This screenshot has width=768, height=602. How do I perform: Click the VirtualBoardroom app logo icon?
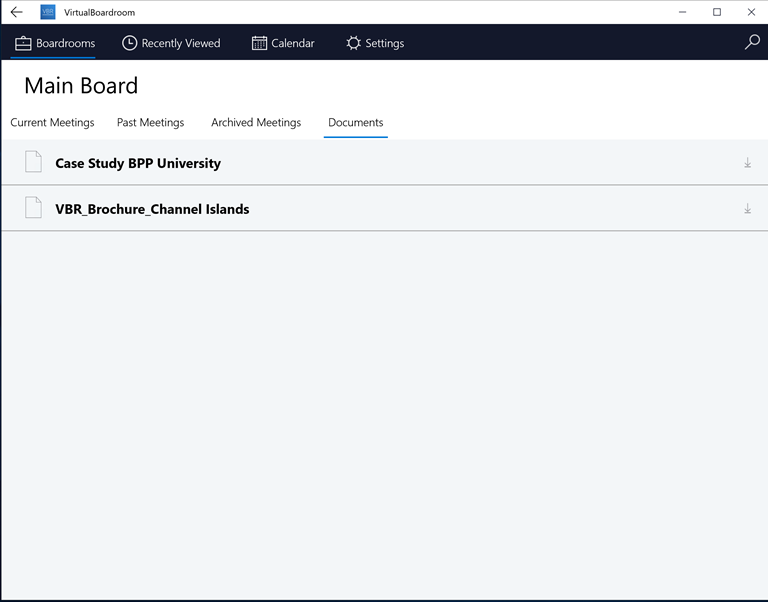[x=48, y=12]
